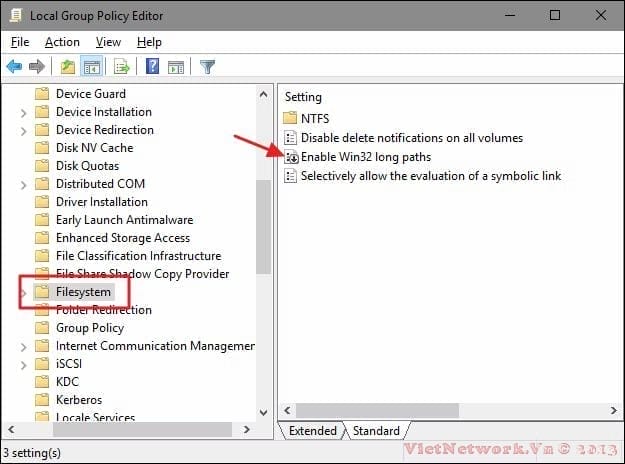Select Internet Communication Management label
This screenshot has height=464, width=625.
155,346
